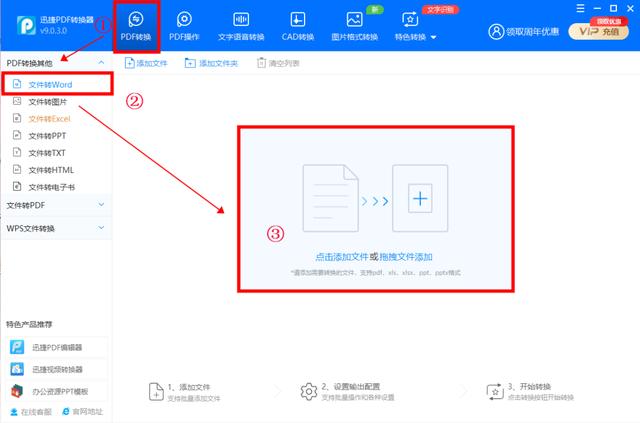The height and width of the screenshot is (423, 640).
Task: Select 文件转Word in the sidebar
Action: pos(57,84)
